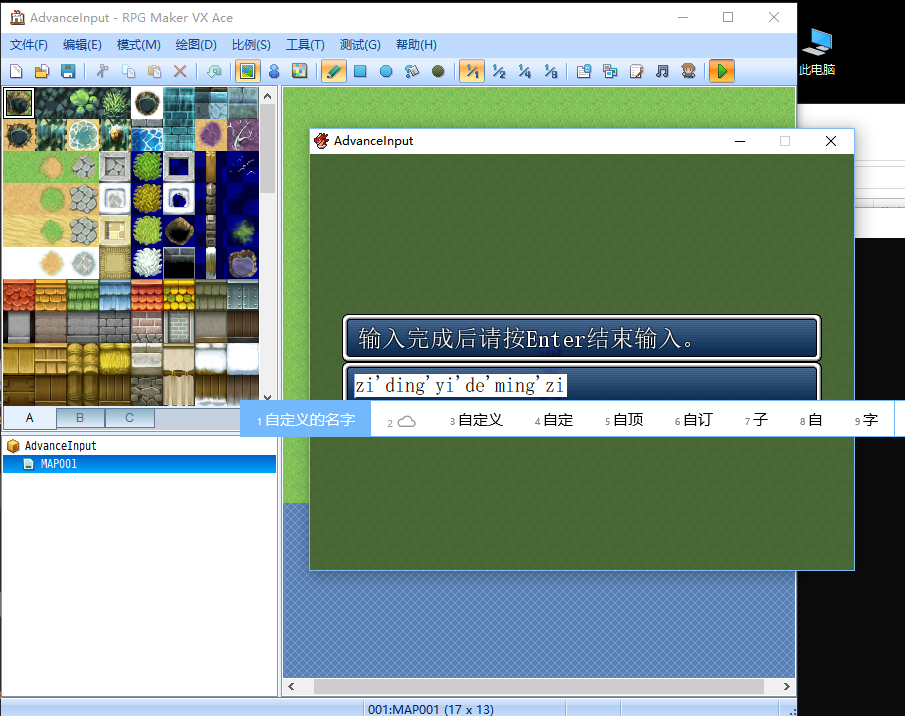Image resolution: width=905 pixels, height=716 pixels.
Task: Open the Character Generator icon
Action: (x=688, y=71)
